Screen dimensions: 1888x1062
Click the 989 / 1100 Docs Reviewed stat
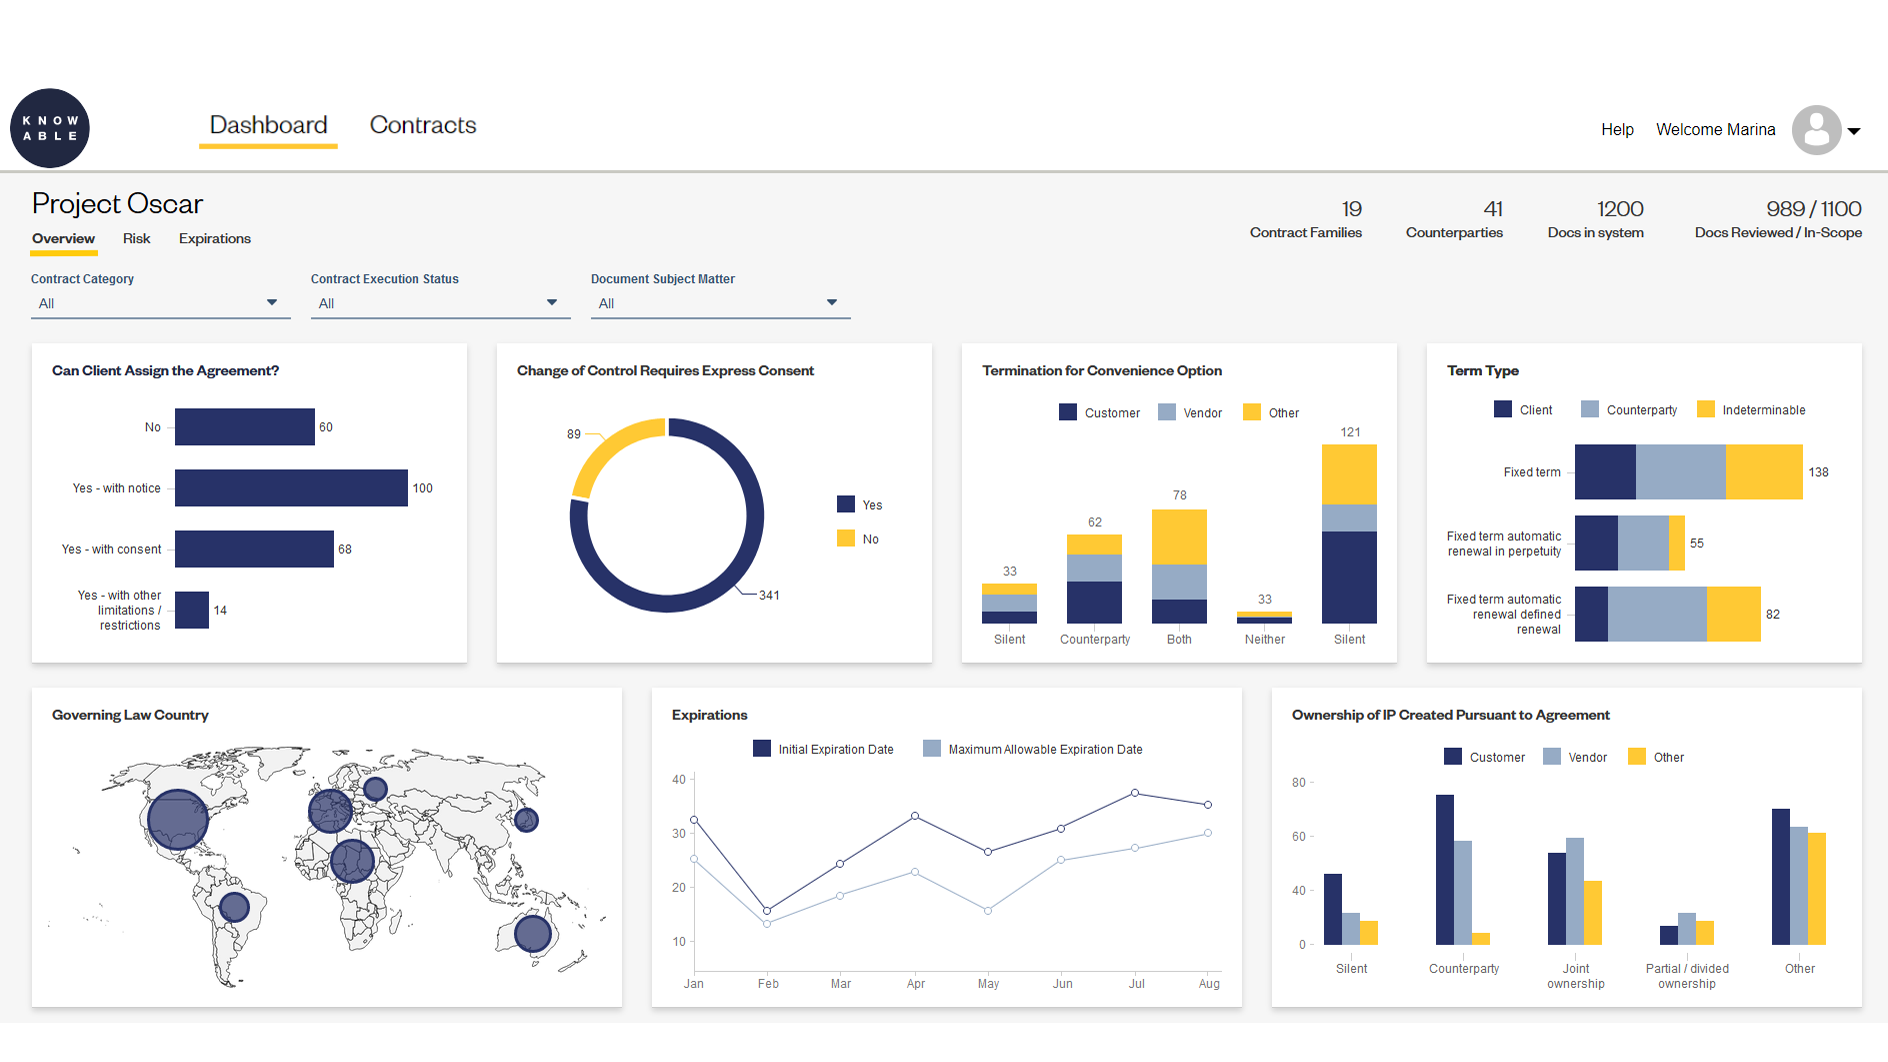click(1778, 220)
